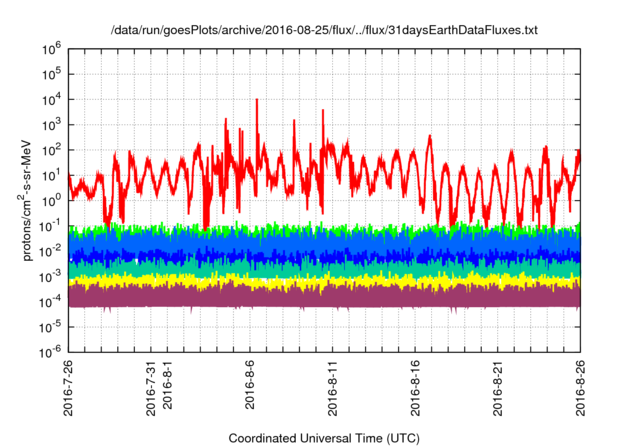640x448 pixels.
Task: Click the 2016-7-26 date label
Action: pyautogui.click(x=68, y=388)
